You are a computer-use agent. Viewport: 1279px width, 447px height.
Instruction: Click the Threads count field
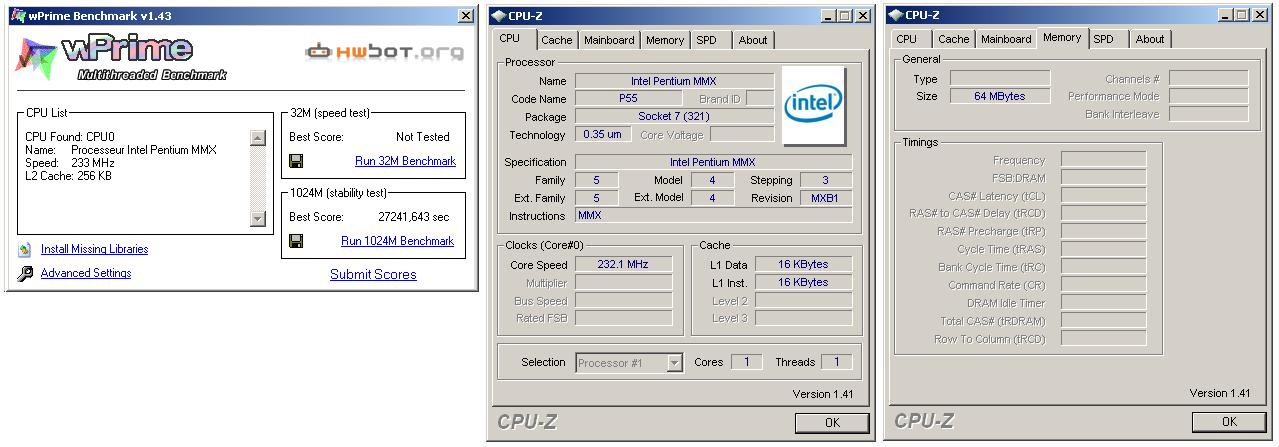click(x=837, y=362)
